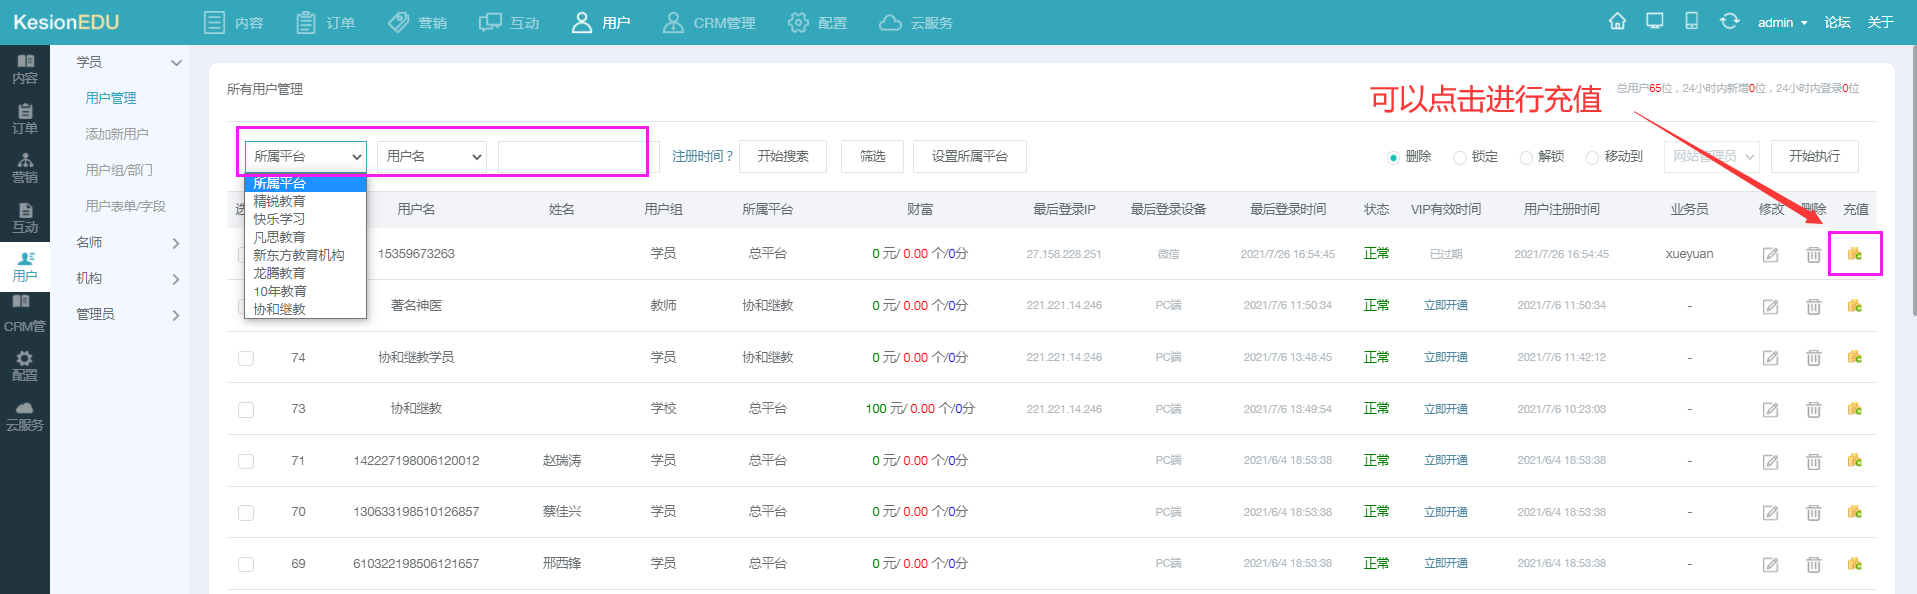The width and height of the screenshot is (1917, 594).
Task: Select the 解锁 radio option
Action: pyautogui.click(x=1526, y=157)
